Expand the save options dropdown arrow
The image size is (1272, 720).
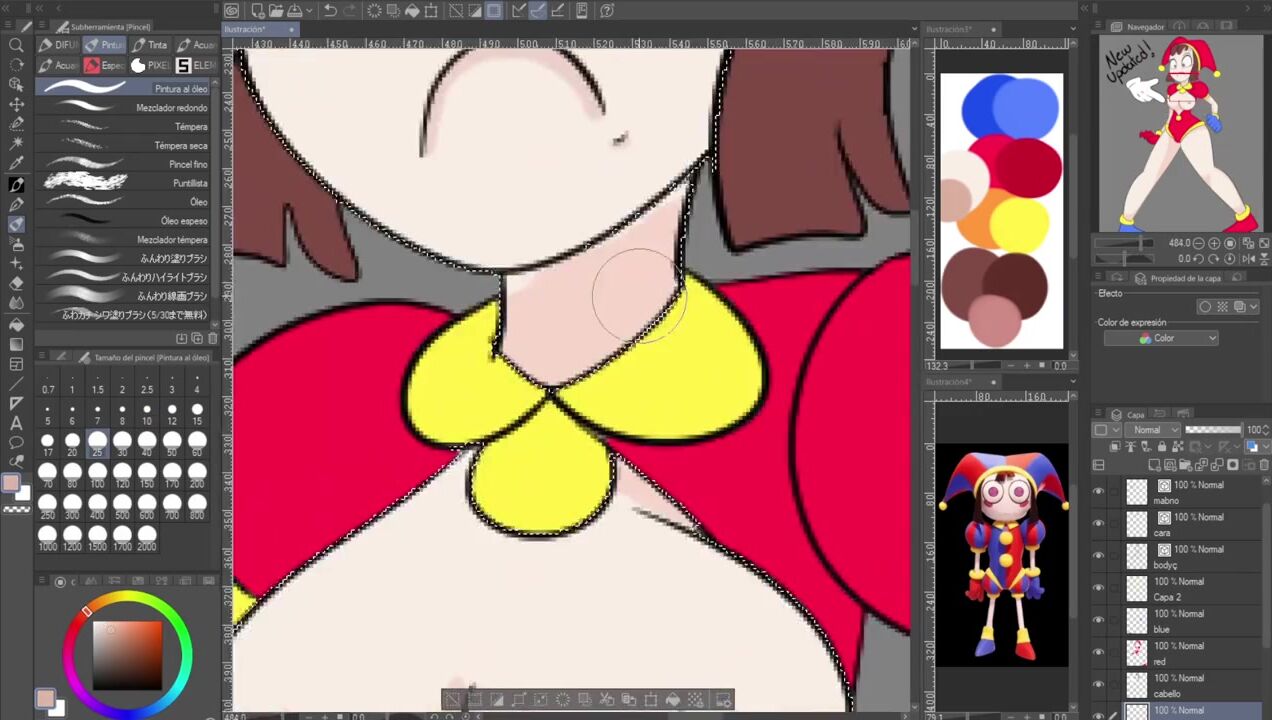tap(310, 11)
